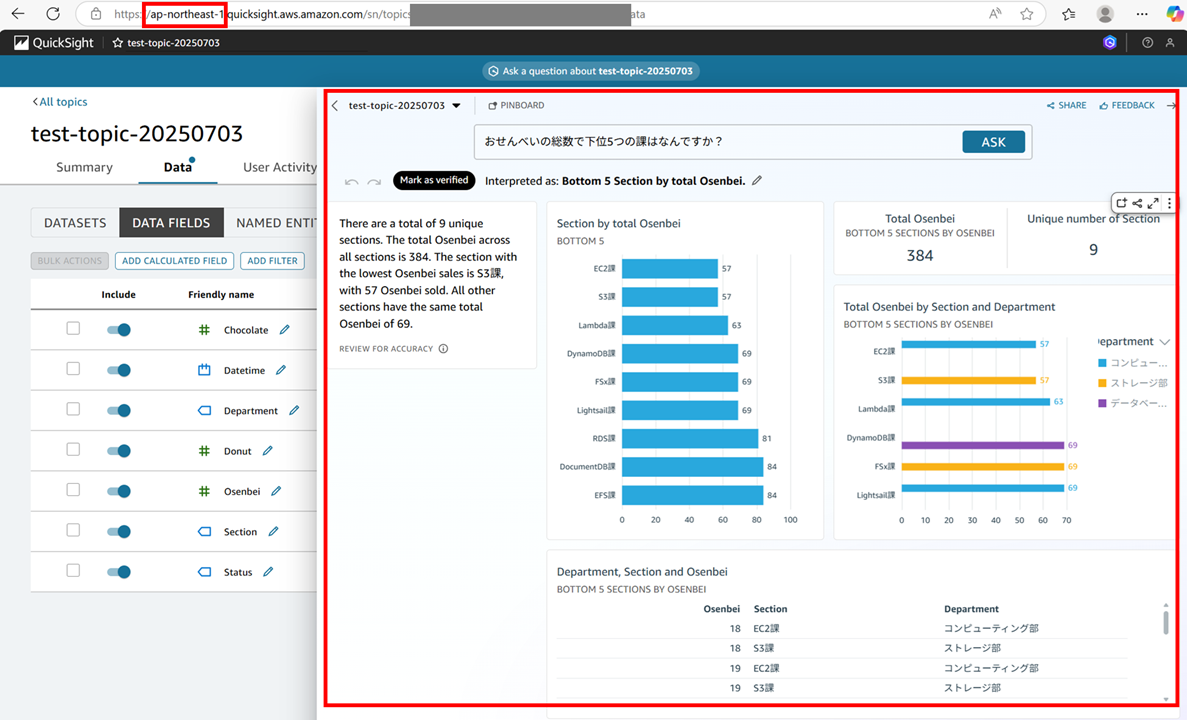
Task: Open the QuickSight help icon
Action: pos(1148,42)
